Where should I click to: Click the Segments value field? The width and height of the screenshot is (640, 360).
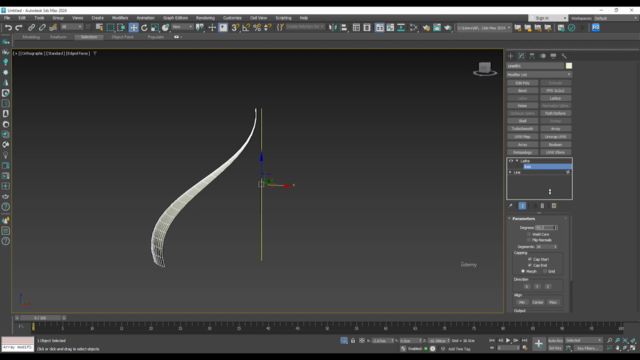pos(544,247)
